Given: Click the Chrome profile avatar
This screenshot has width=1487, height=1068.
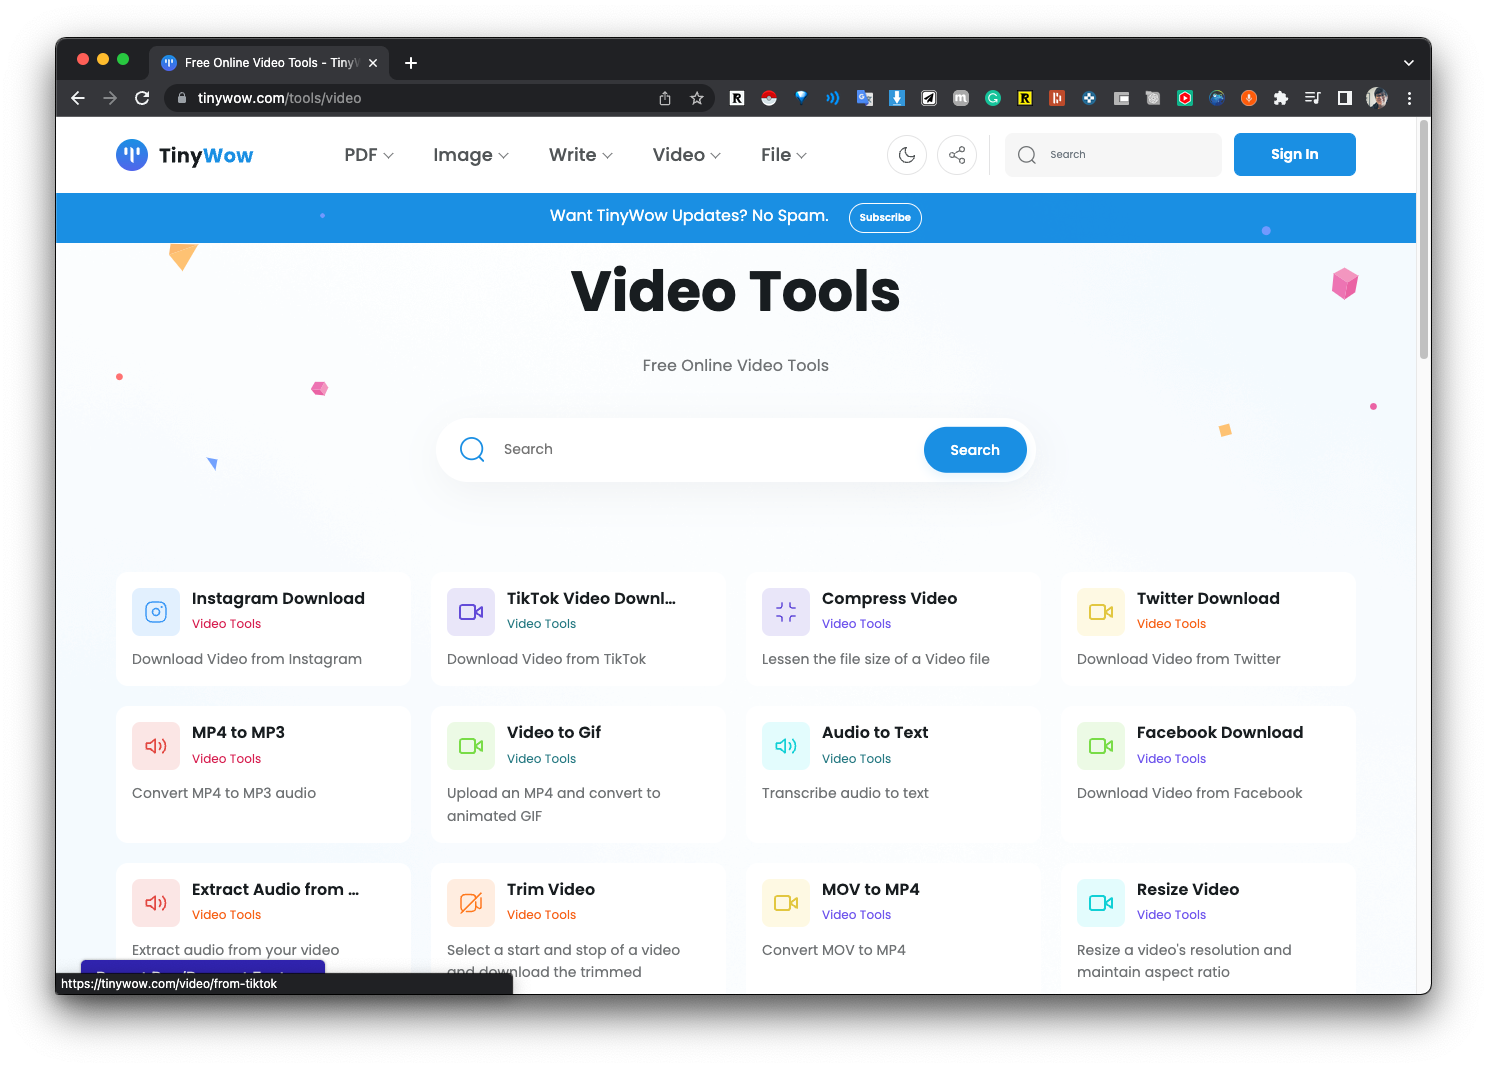Looking at the screenshot, I should [x=1377, y=98].
